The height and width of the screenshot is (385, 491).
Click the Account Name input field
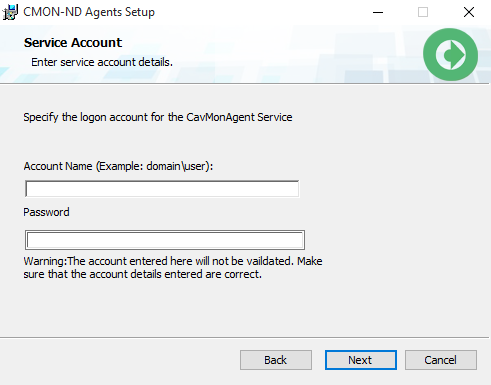(162, 189)
